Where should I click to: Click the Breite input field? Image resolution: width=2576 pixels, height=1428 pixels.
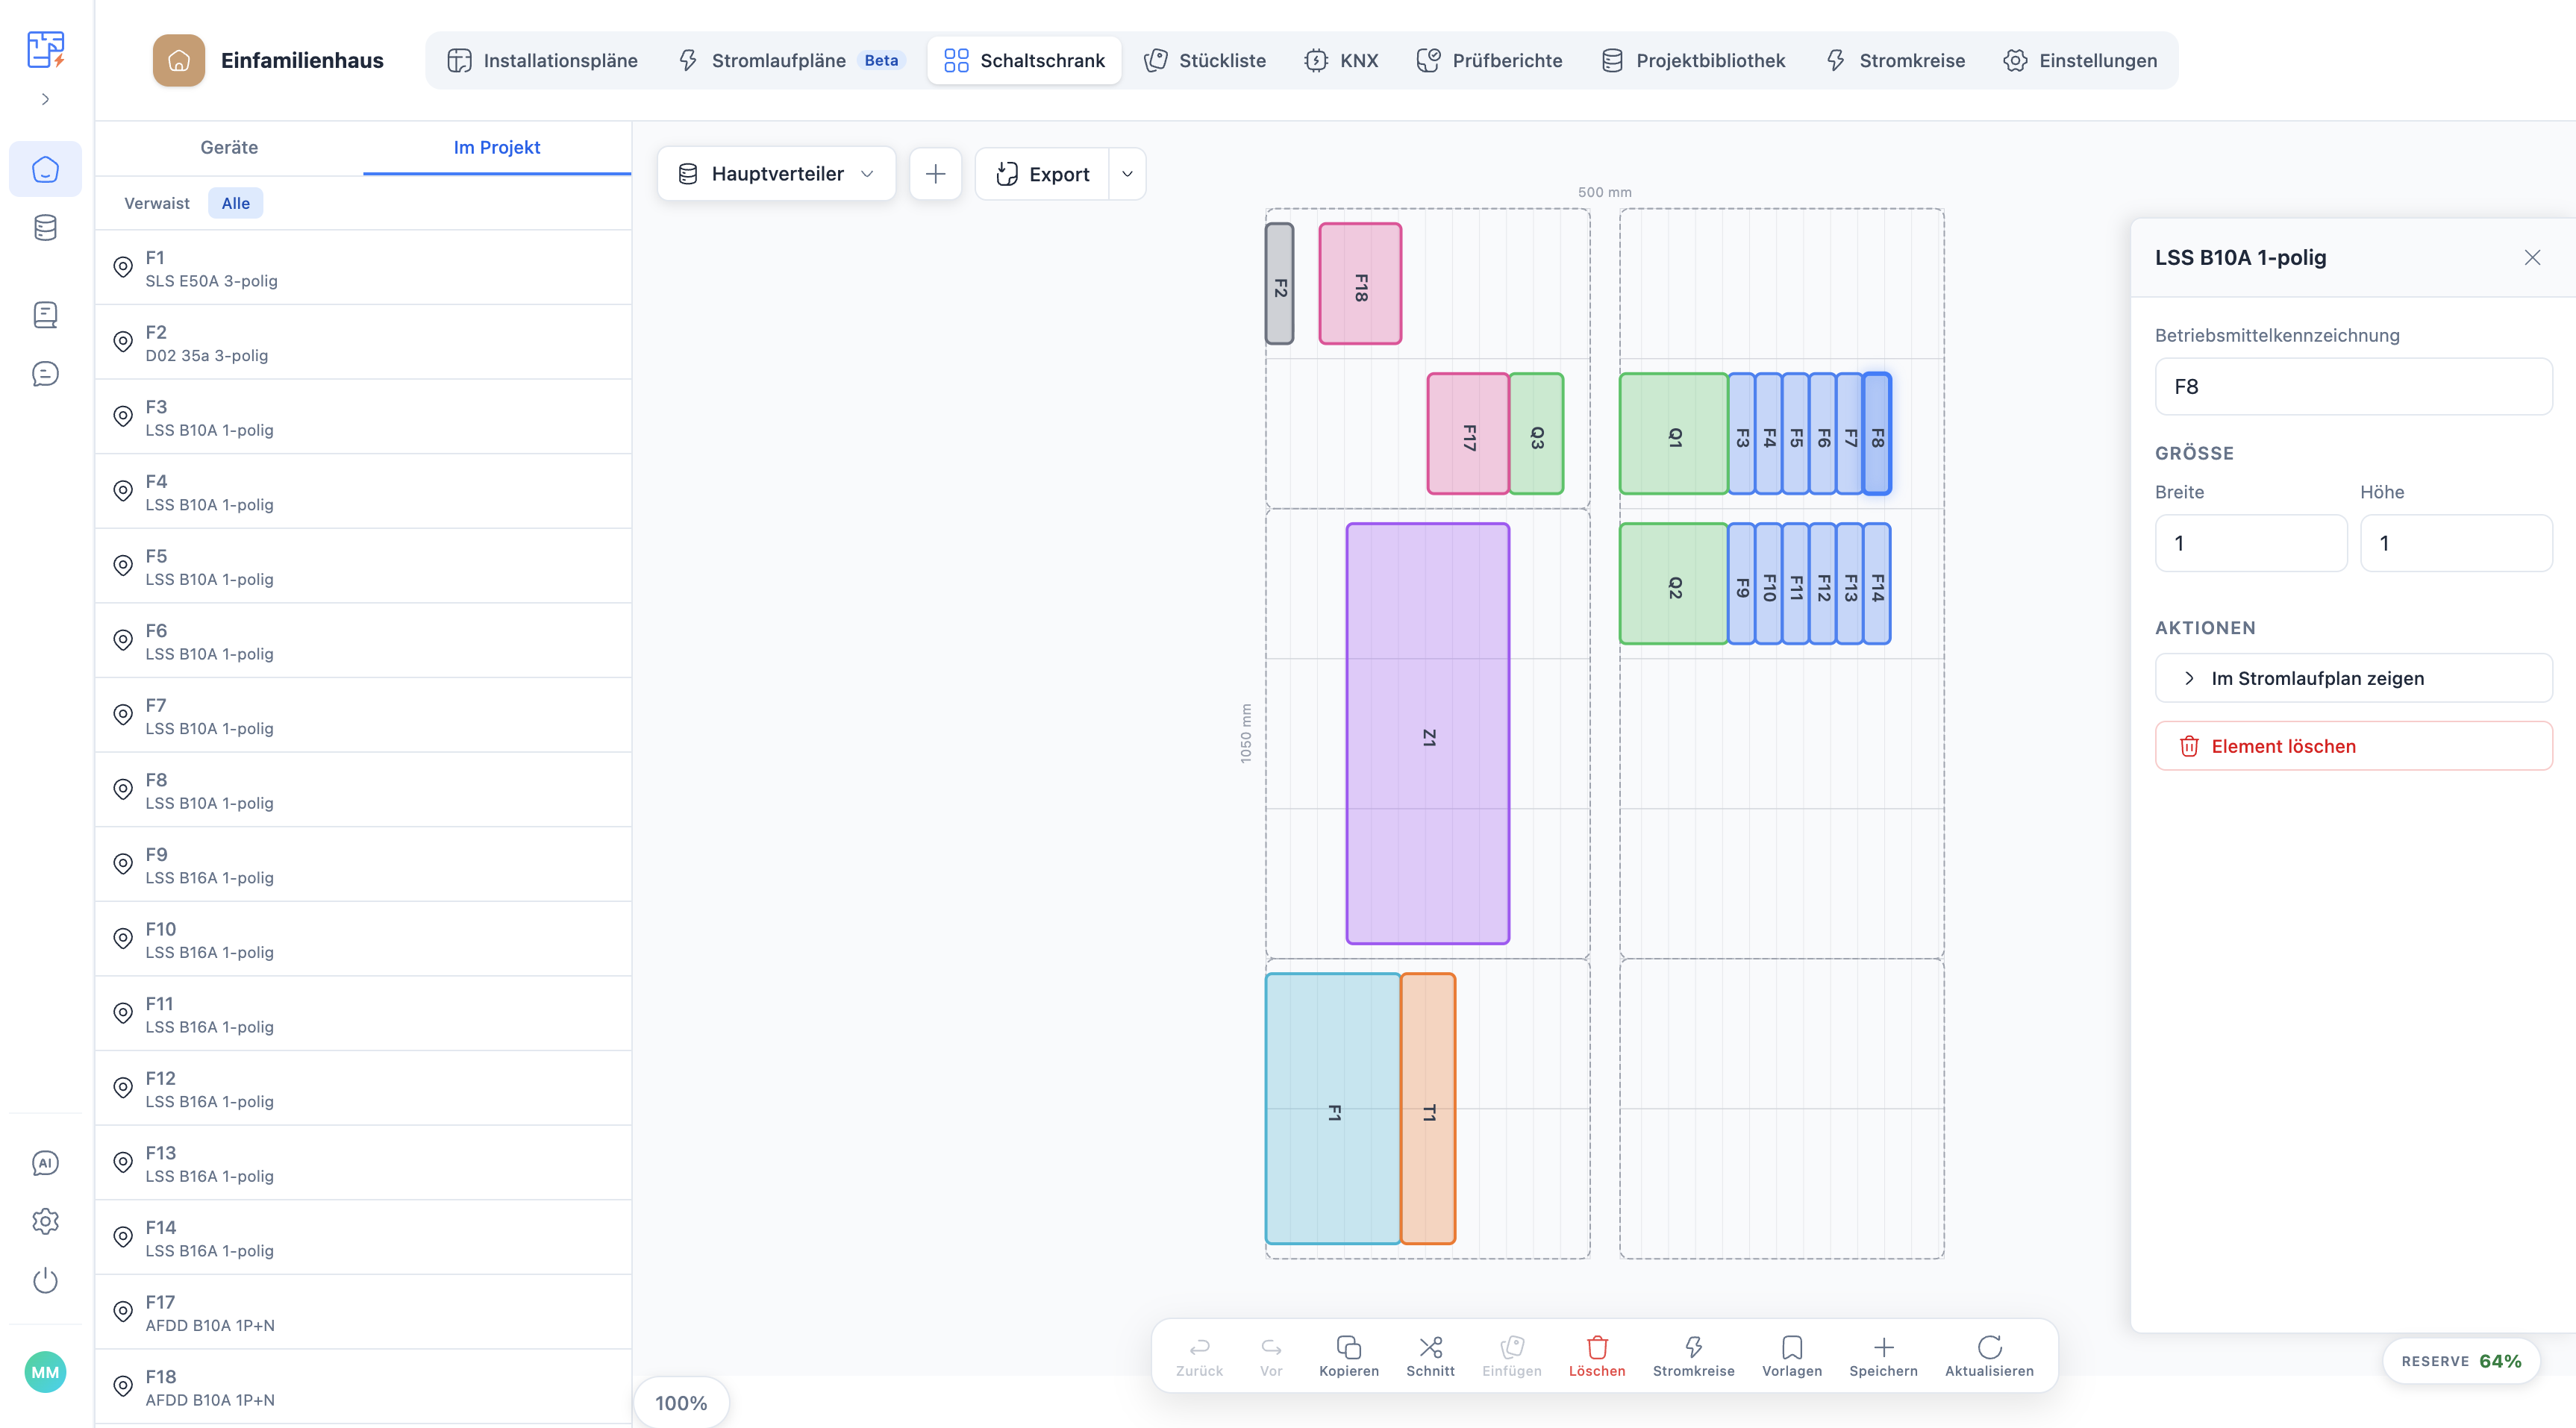[x=2250, y=543]
